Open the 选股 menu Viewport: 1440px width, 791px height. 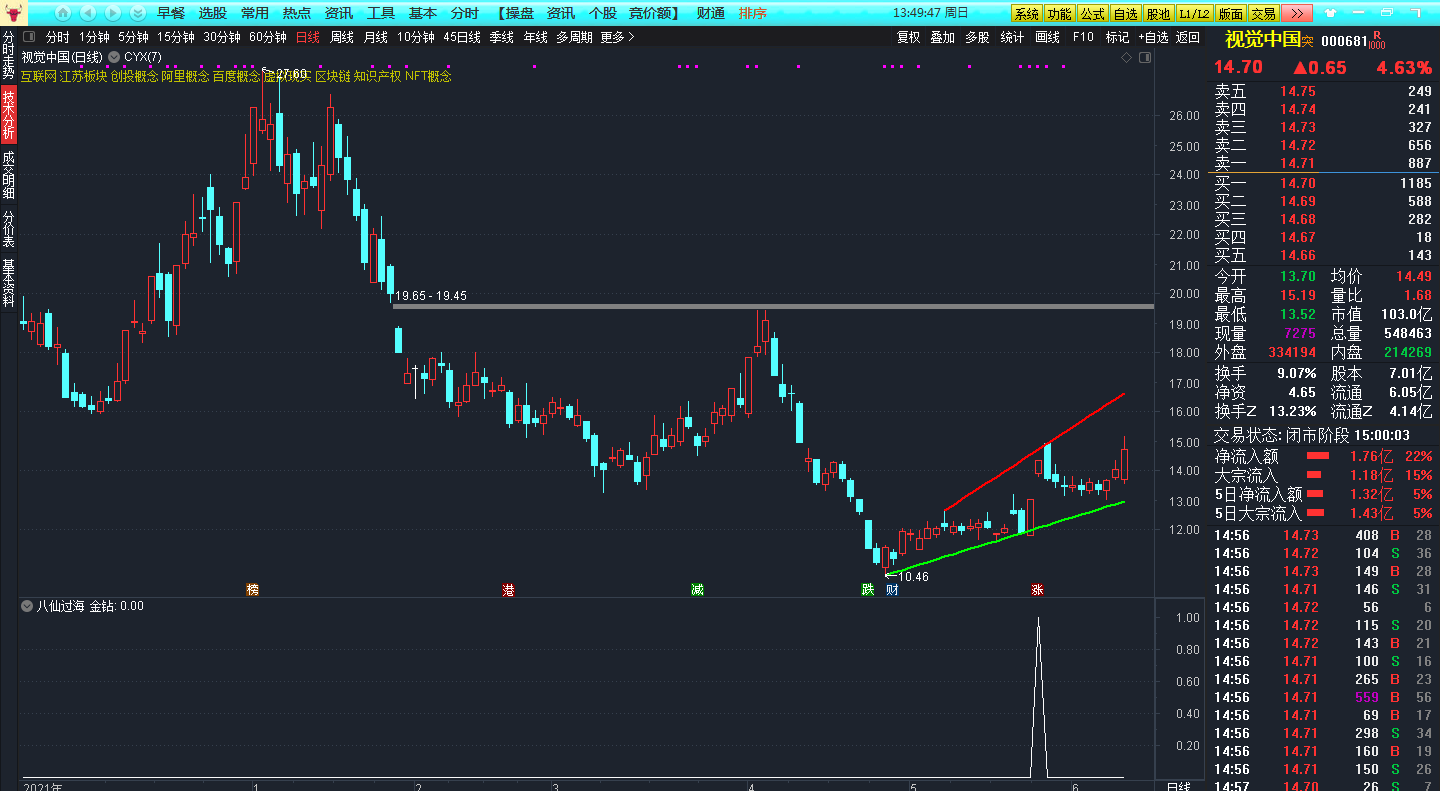coord(212,13)
